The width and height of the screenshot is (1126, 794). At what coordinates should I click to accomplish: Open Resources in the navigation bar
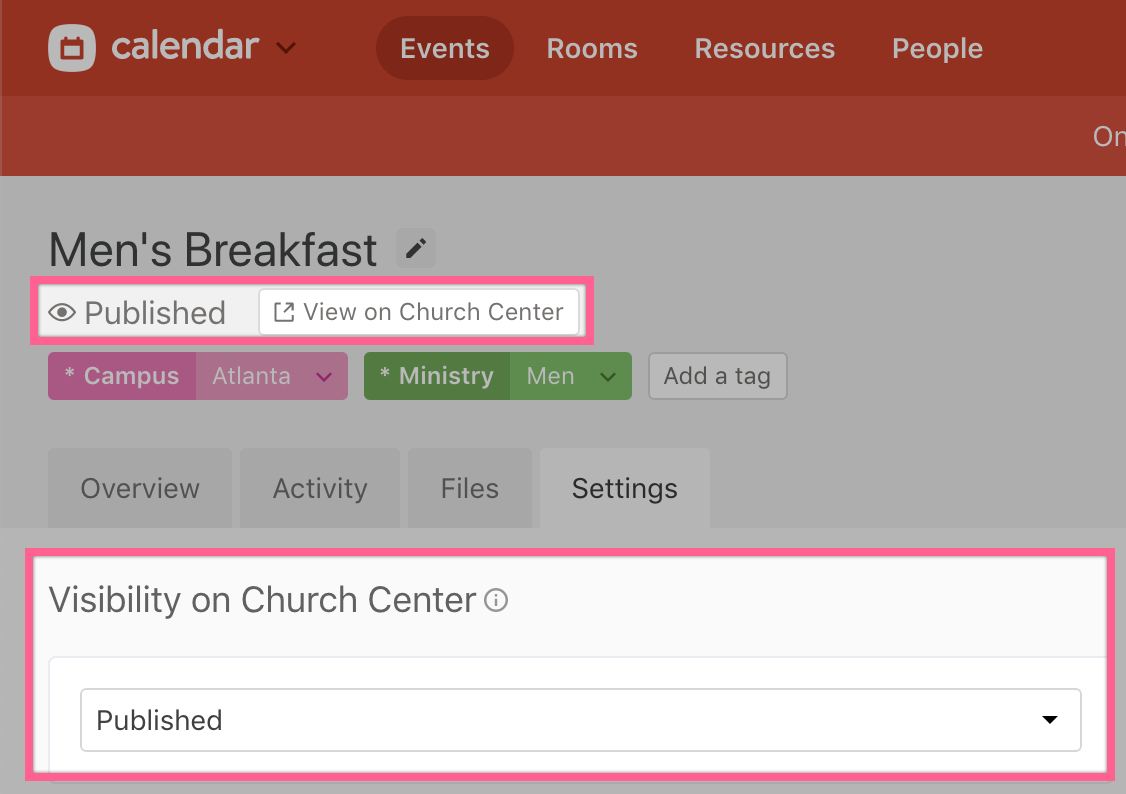pos(765,48)
